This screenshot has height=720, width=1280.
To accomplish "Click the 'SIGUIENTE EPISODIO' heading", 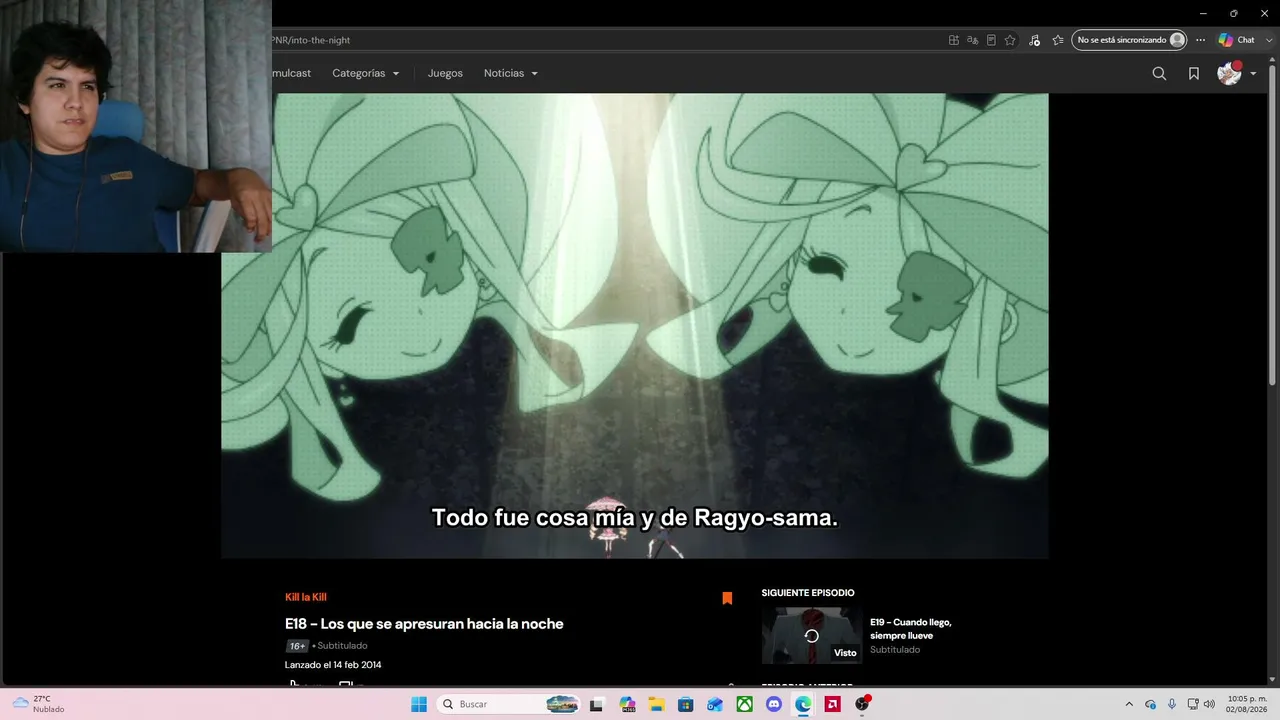I will point(808,593).
